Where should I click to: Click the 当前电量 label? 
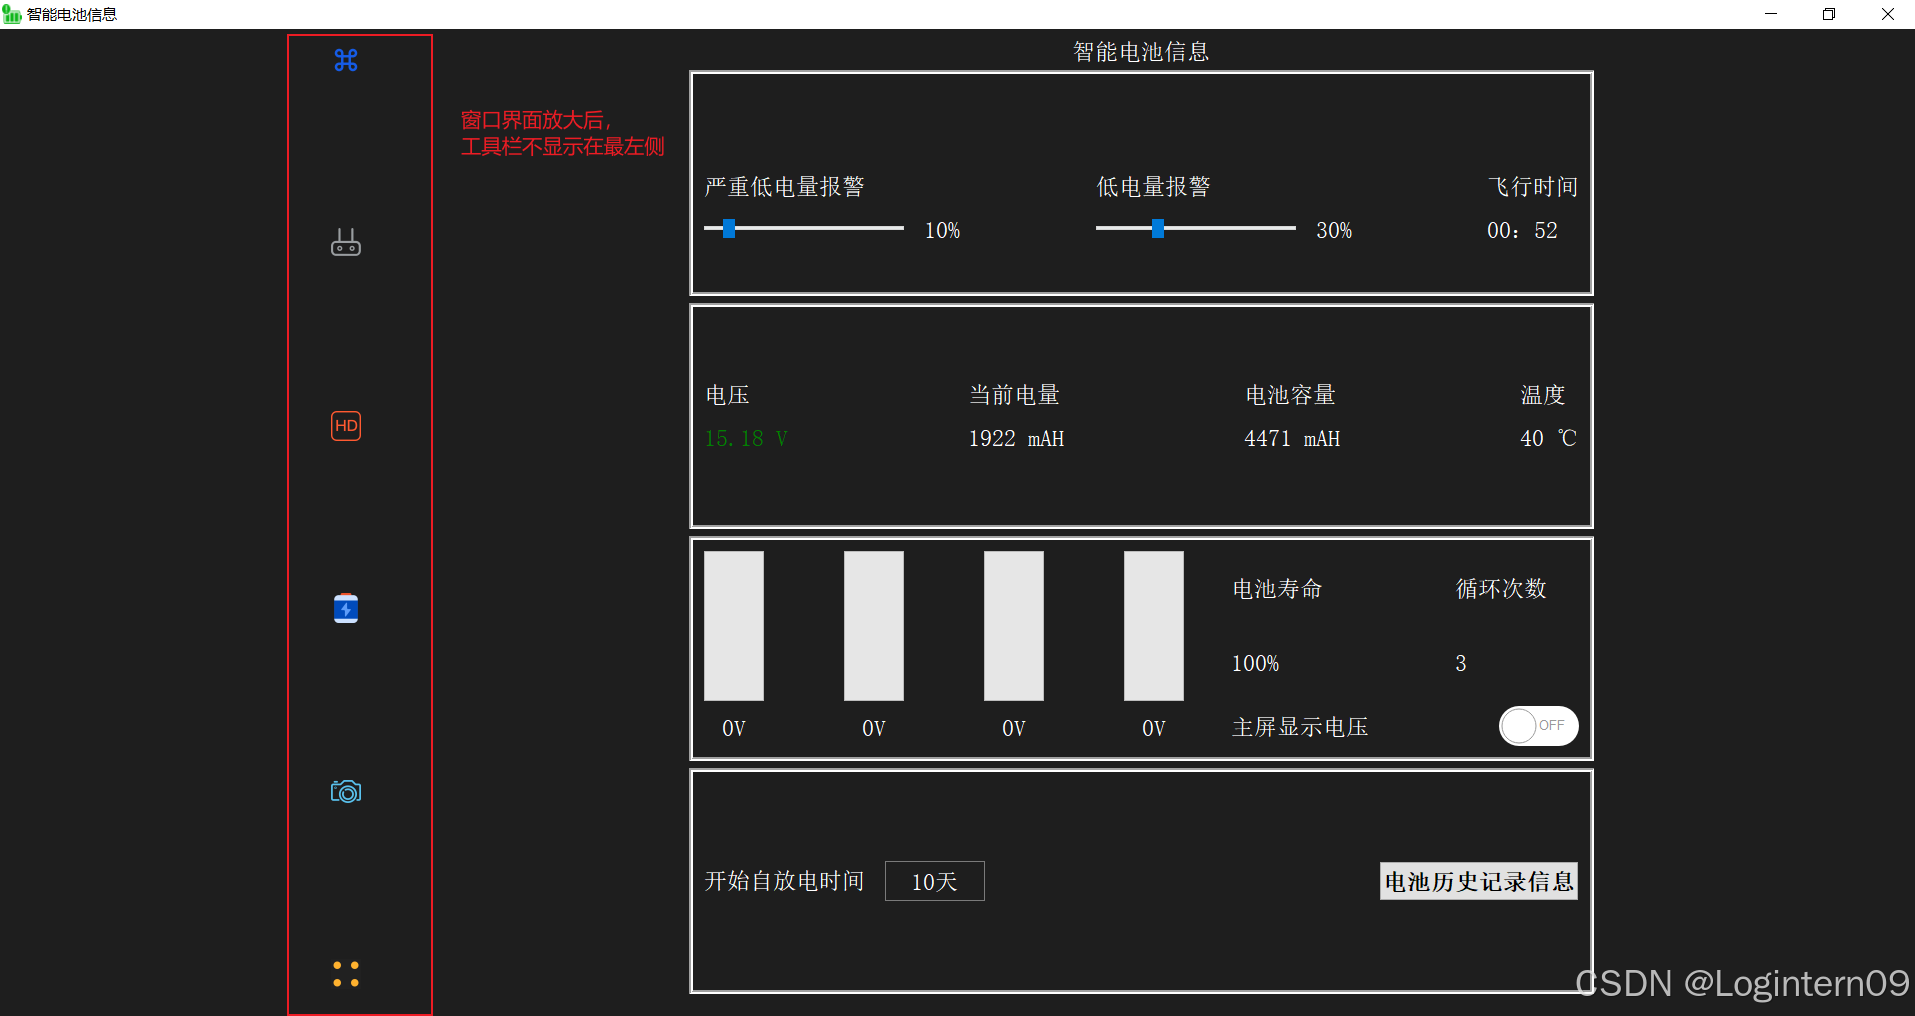(1014, 395)
